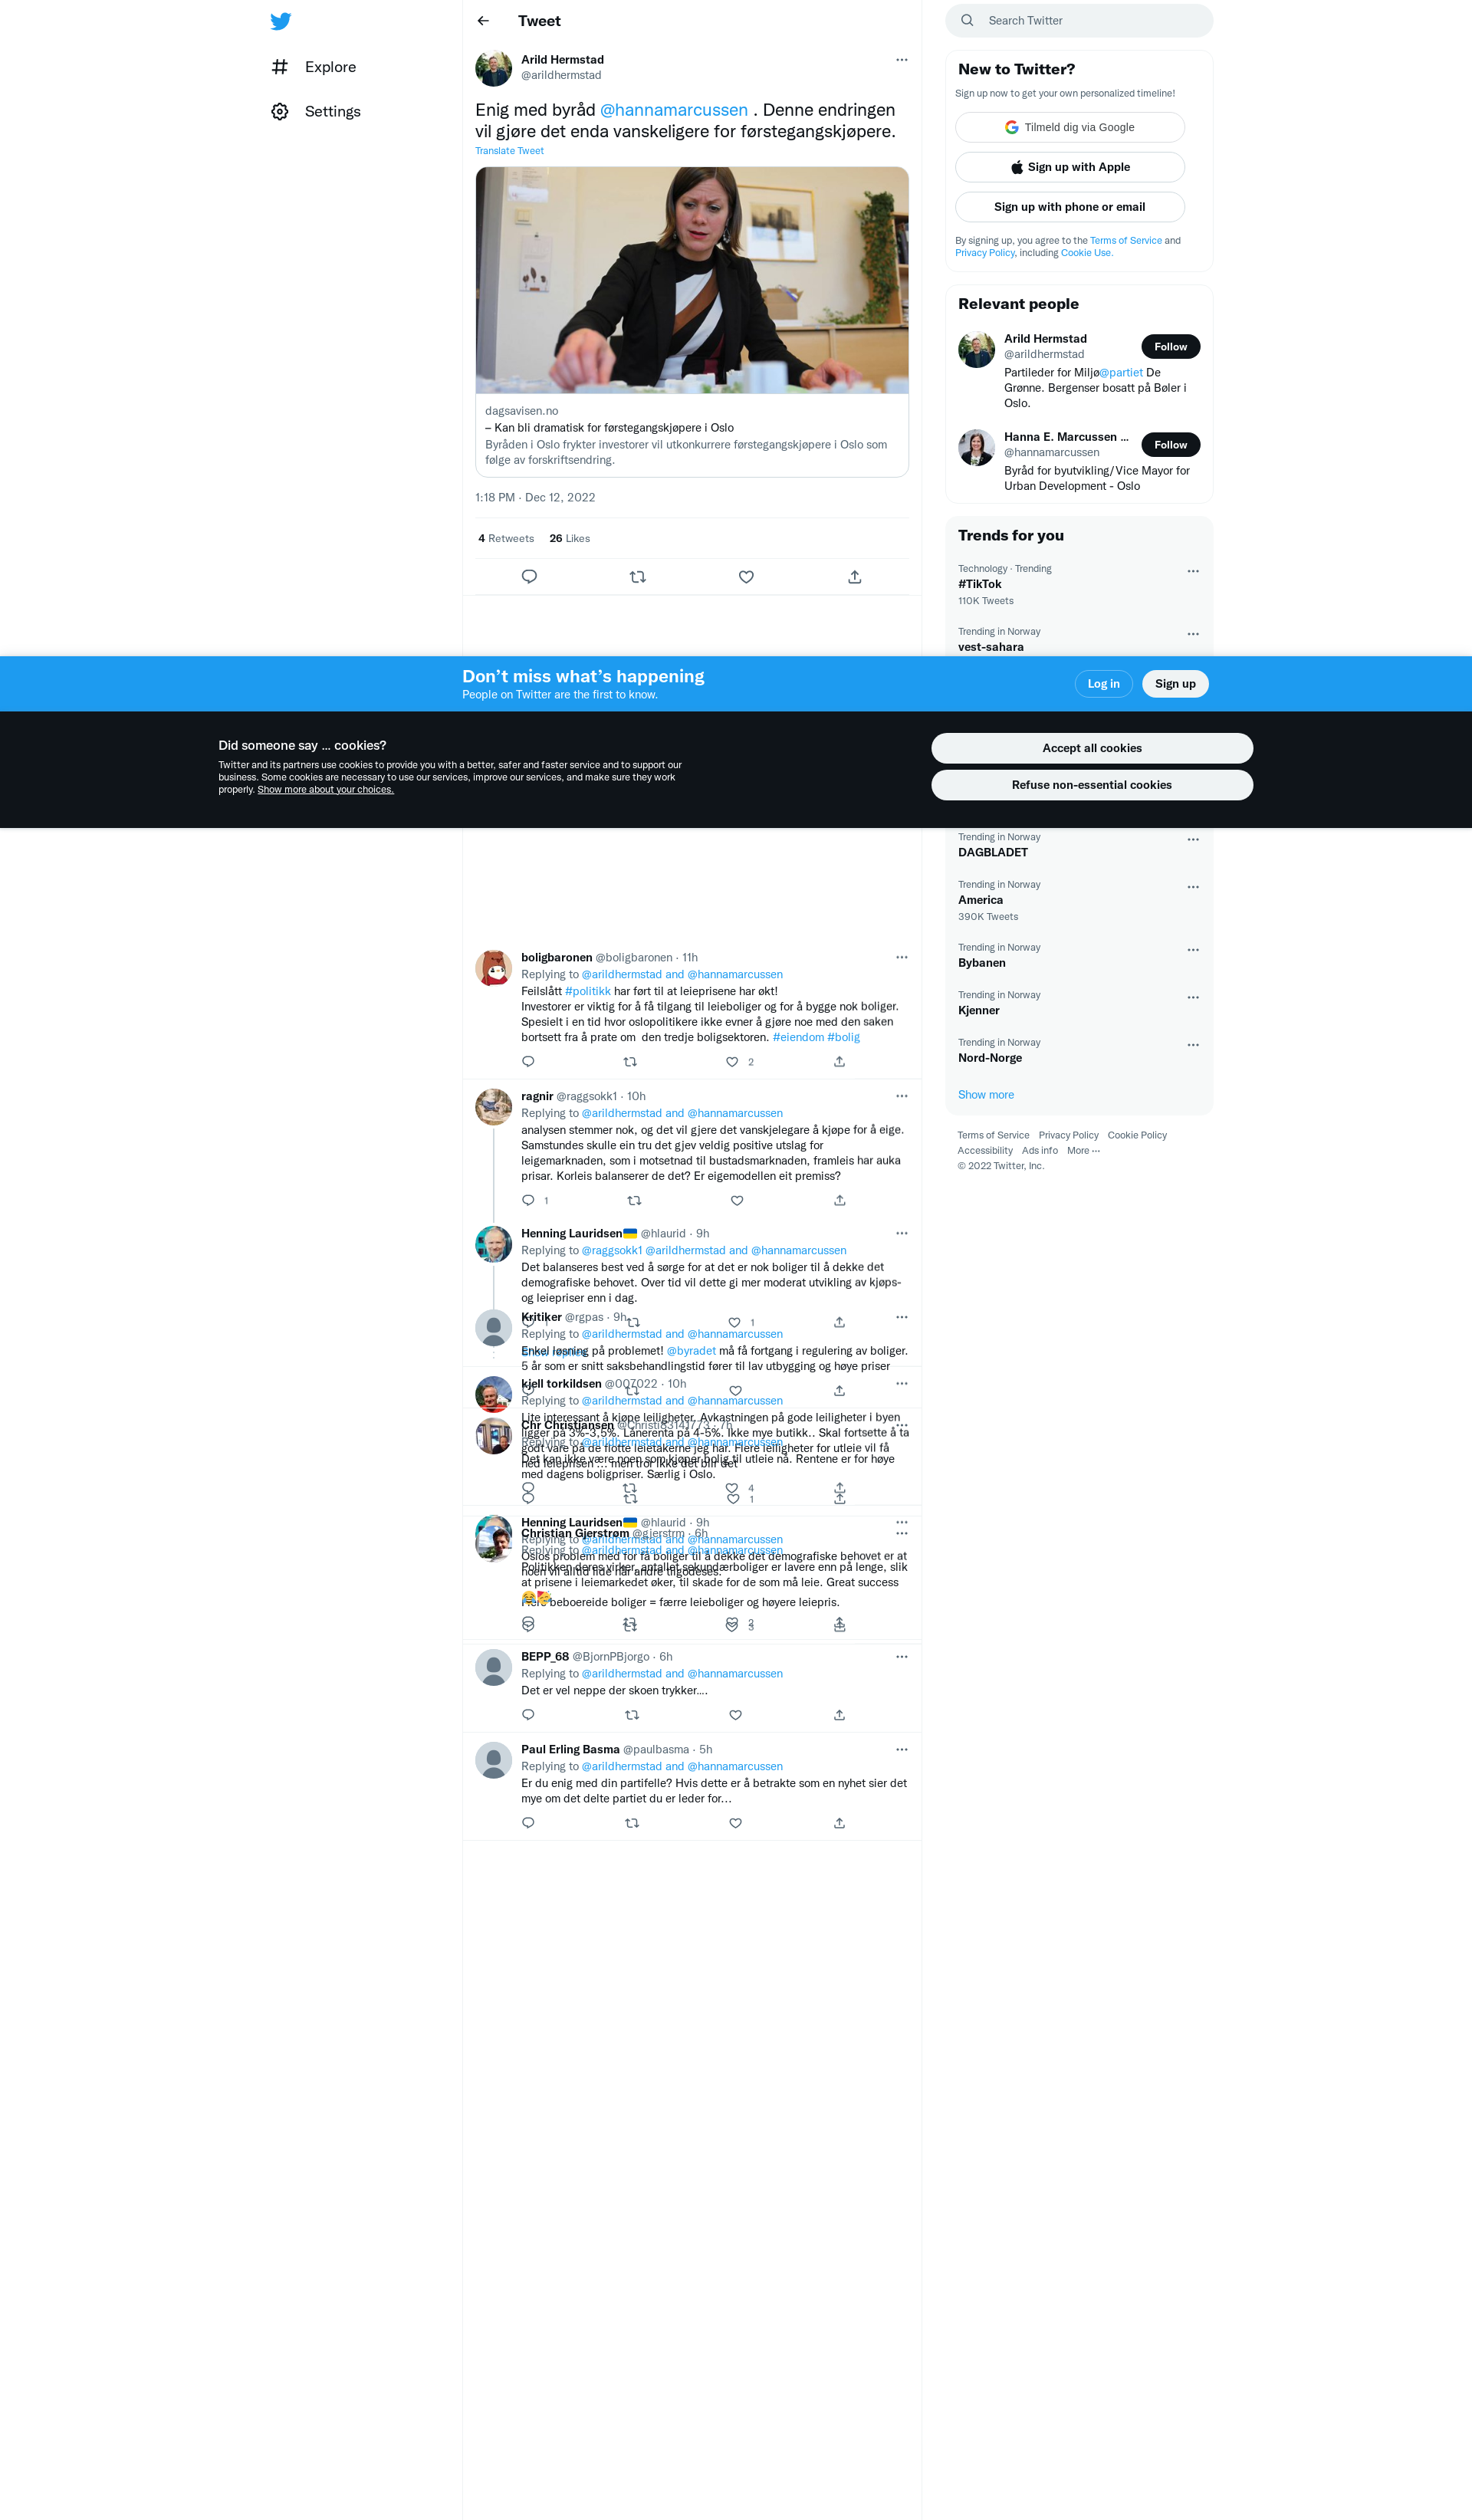Open more options on ragnir's tweet

click(x=902, y=1096)
